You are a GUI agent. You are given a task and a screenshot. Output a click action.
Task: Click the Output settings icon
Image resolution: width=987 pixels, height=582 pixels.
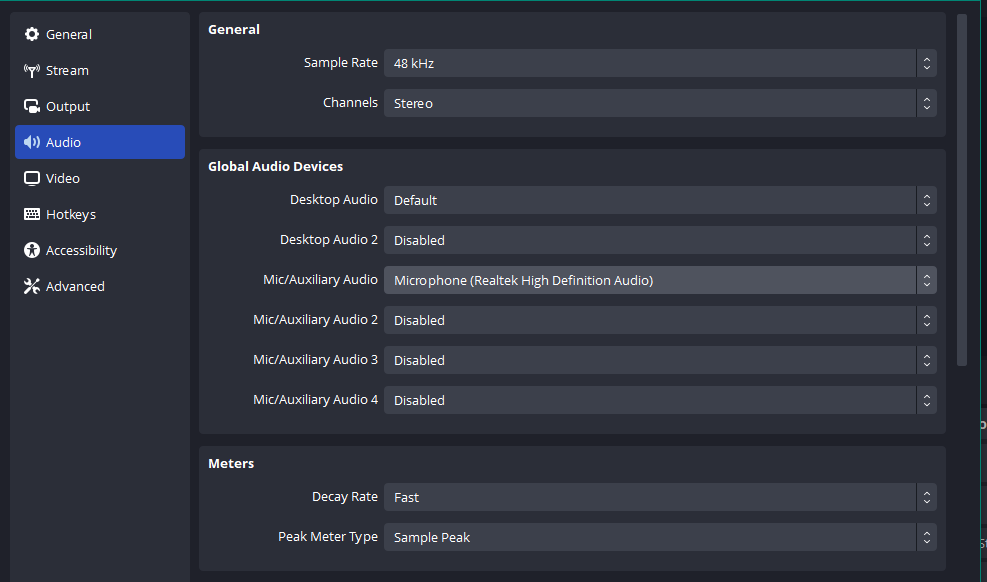coord(31,106)
